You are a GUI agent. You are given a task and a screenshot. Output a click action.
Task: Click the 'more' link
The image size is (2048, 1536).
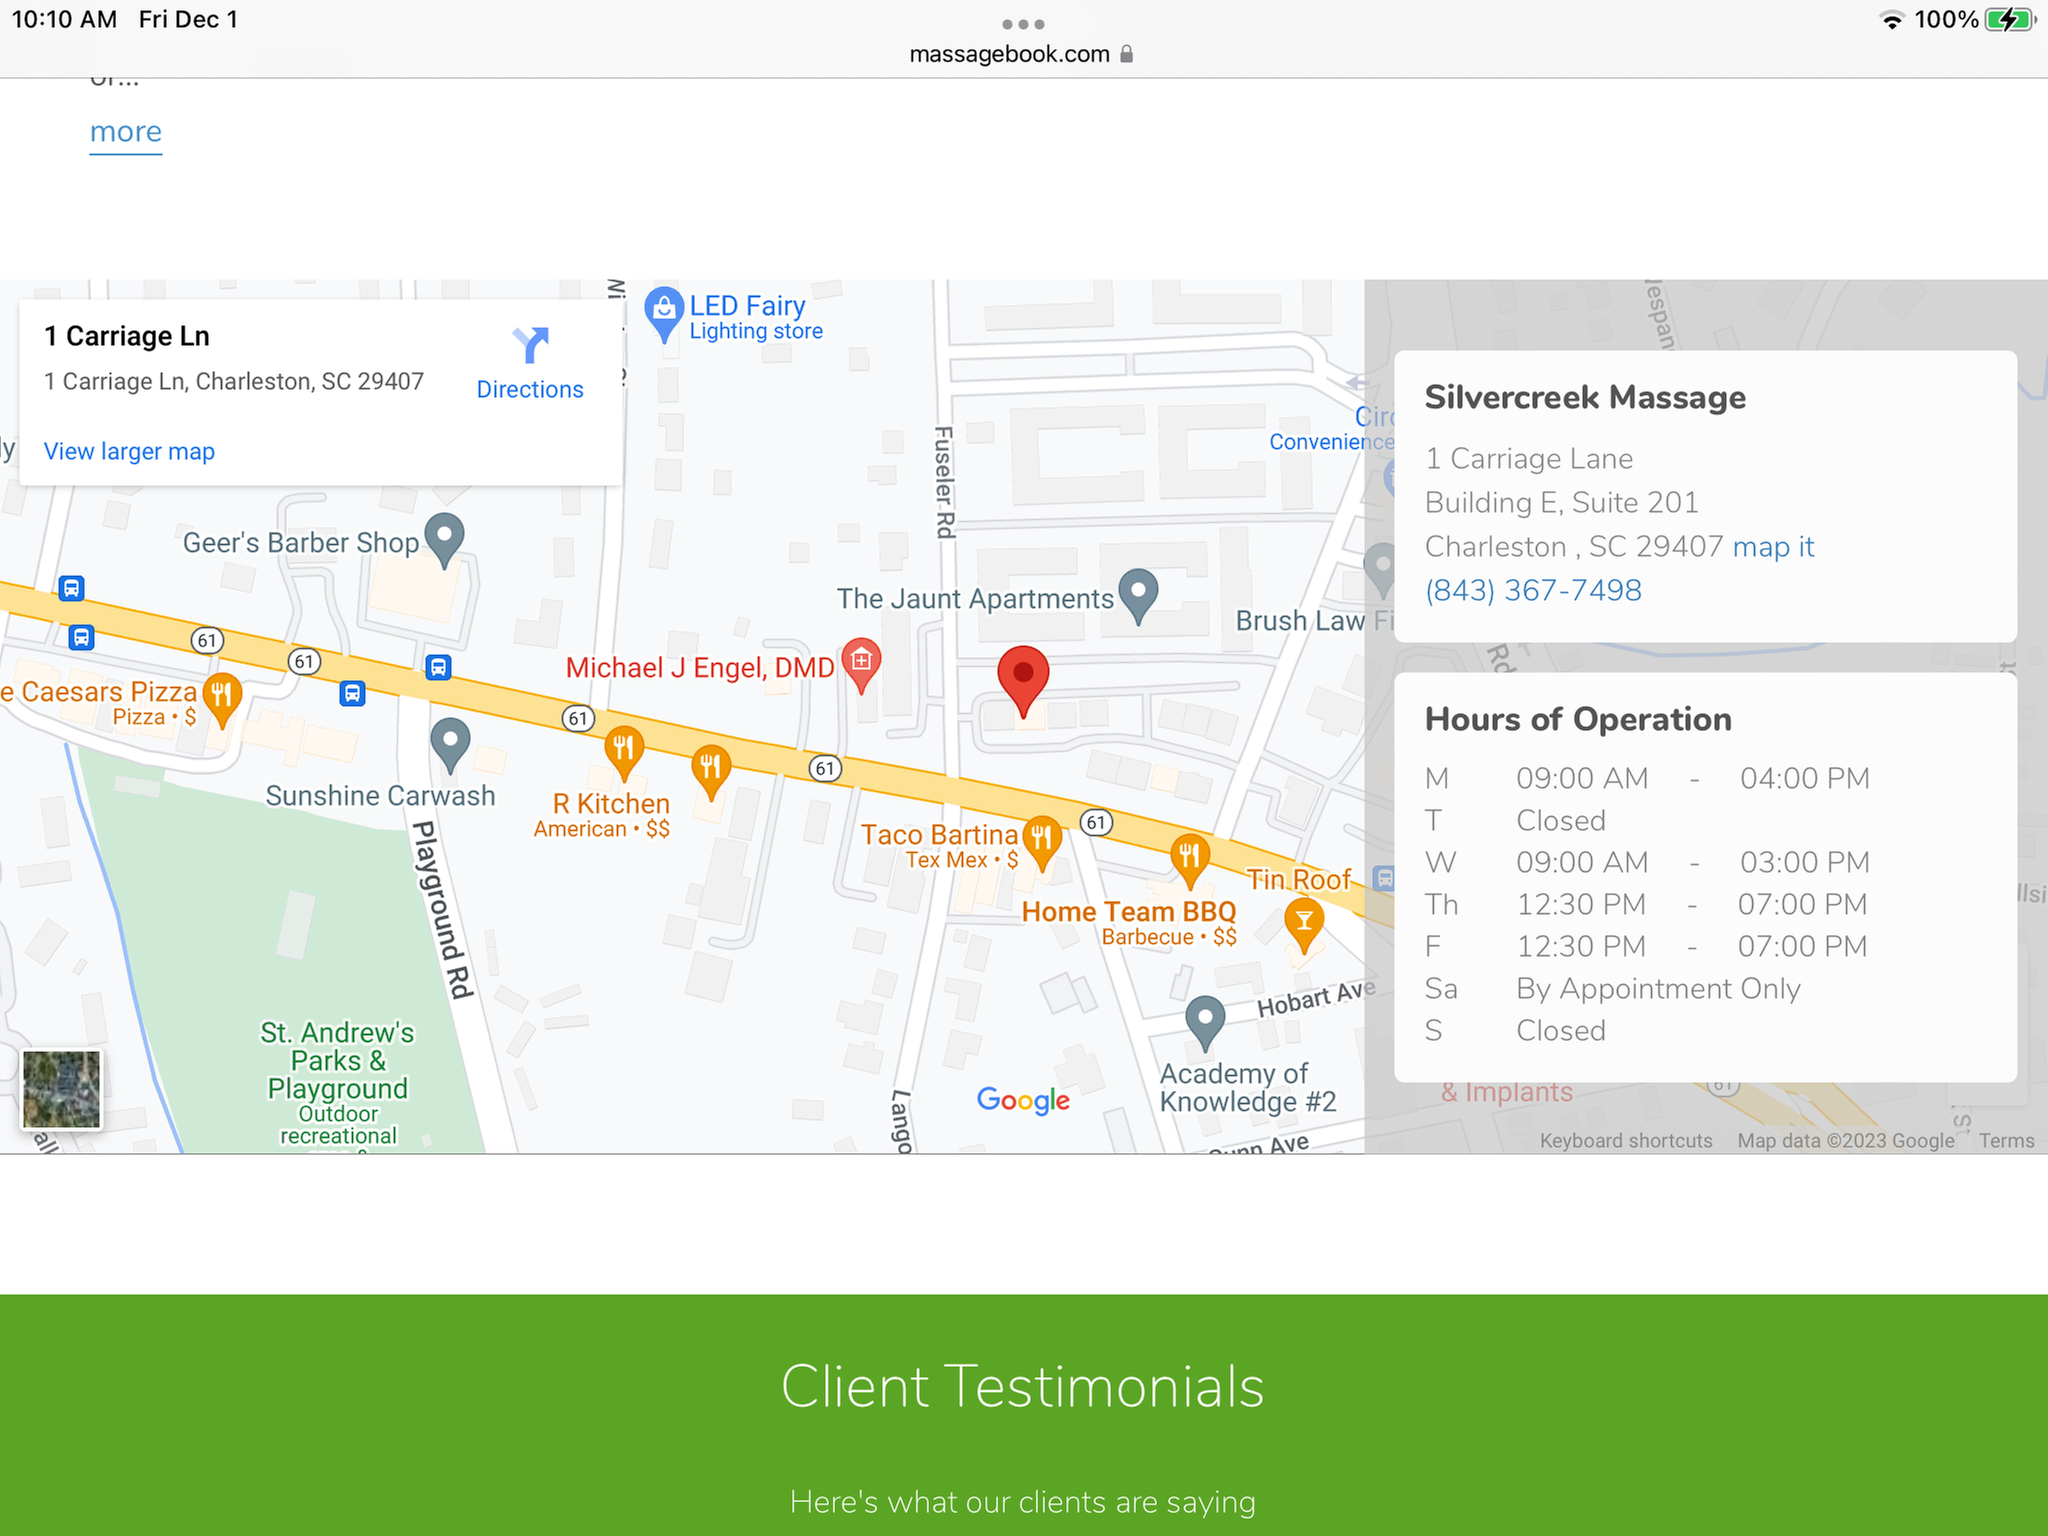(x=126, y=132)
